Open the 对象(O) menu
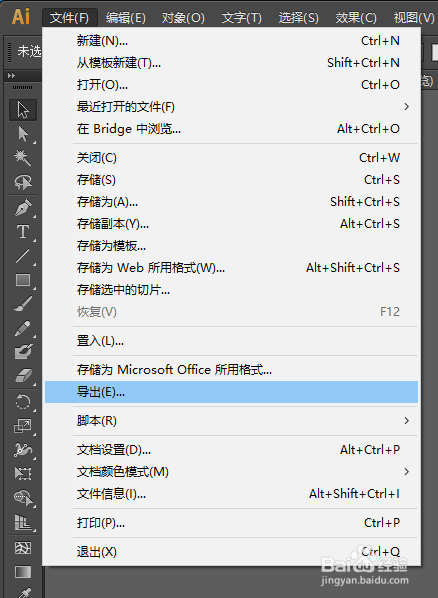This screenshot has width=438, height=598. pos(183,18)
